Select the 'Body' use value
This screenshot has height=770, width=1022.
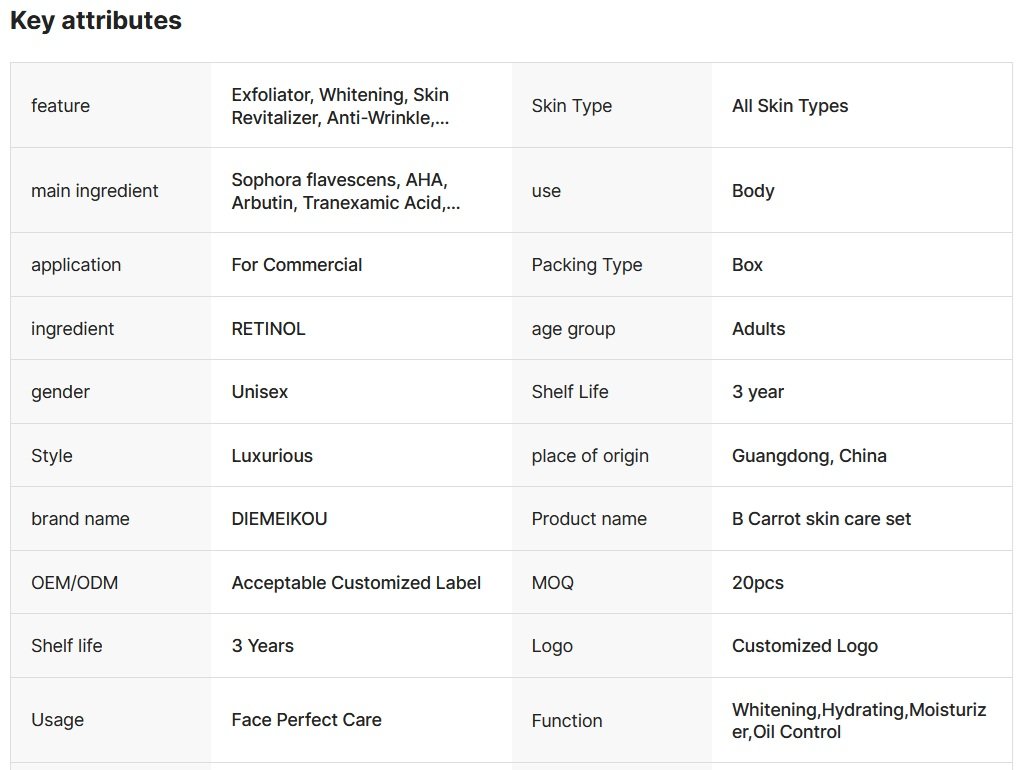[753, 191]
